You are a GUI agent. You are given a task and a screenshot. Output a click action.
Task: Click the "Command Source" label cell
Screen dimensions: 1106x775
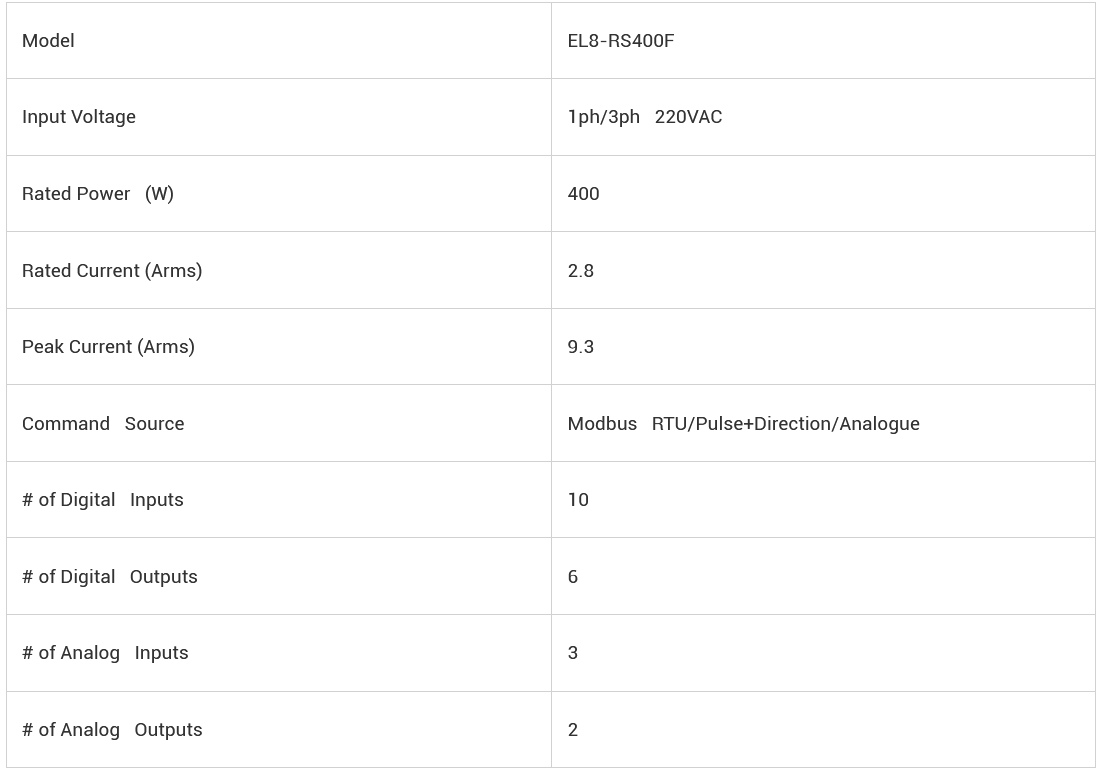(103, 424)
